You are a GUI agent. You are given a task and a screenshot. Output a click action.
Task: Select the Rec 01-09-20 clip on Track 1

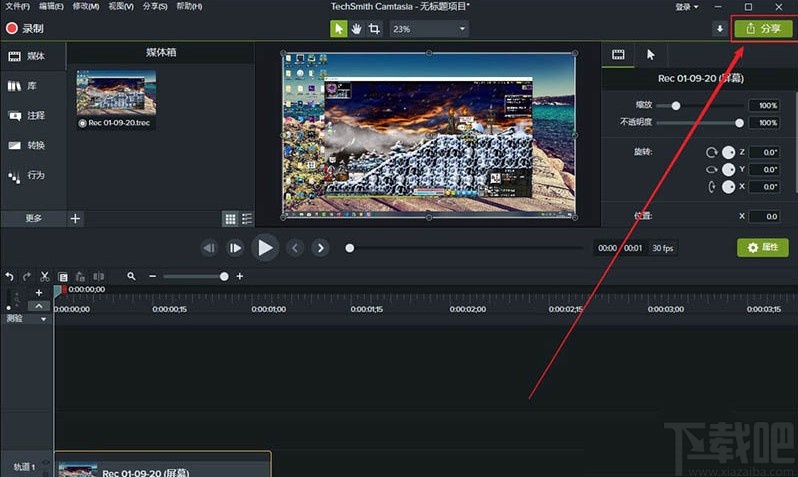pyautogui.click(x=163, y=464)
